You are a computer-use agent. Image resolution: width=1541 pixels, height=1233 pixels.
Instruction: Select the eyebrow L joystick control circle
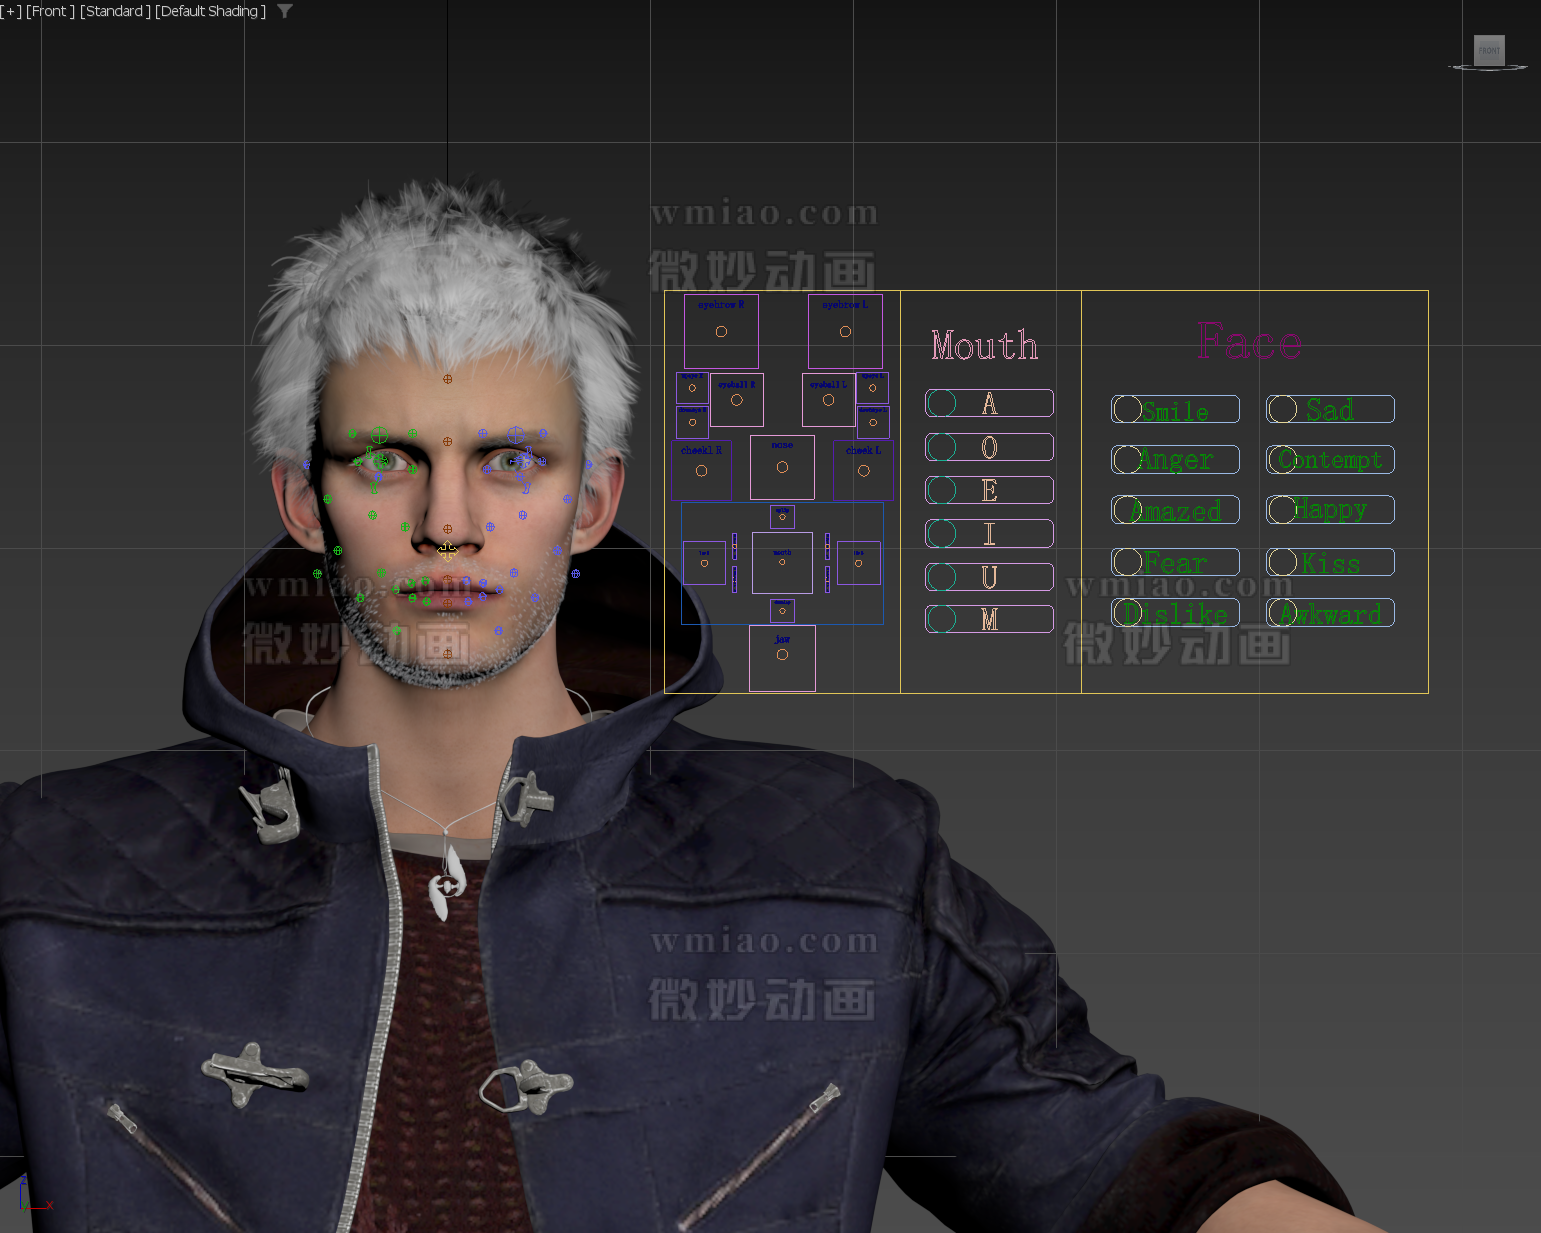(x=845, y=331)
